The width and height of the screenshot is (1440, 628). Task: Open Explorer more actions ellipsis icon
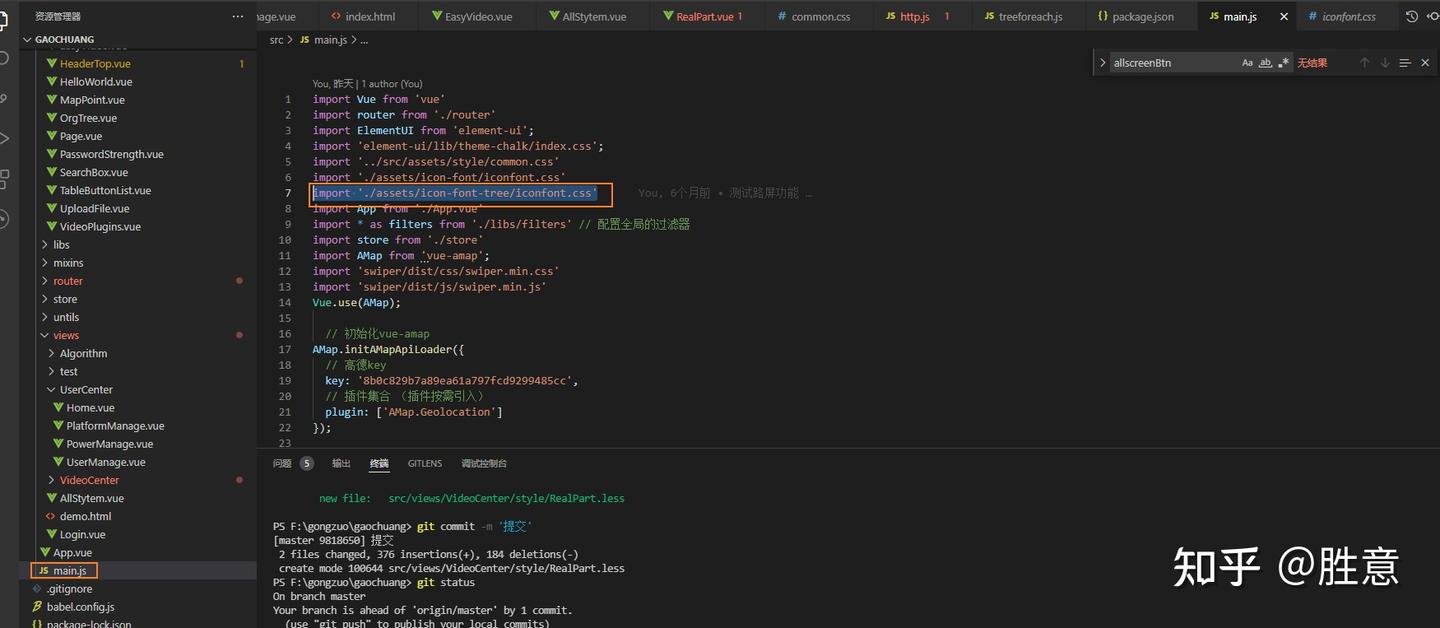(x=237, y=16)
